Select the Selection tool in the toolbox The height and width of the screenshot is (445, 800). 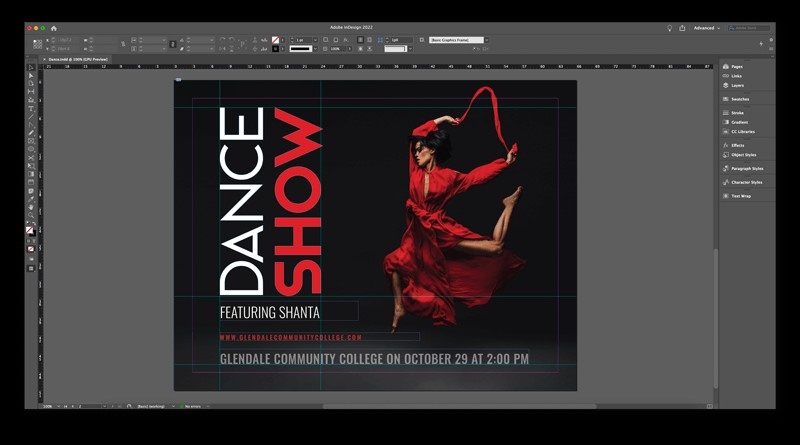pos(31,68)
